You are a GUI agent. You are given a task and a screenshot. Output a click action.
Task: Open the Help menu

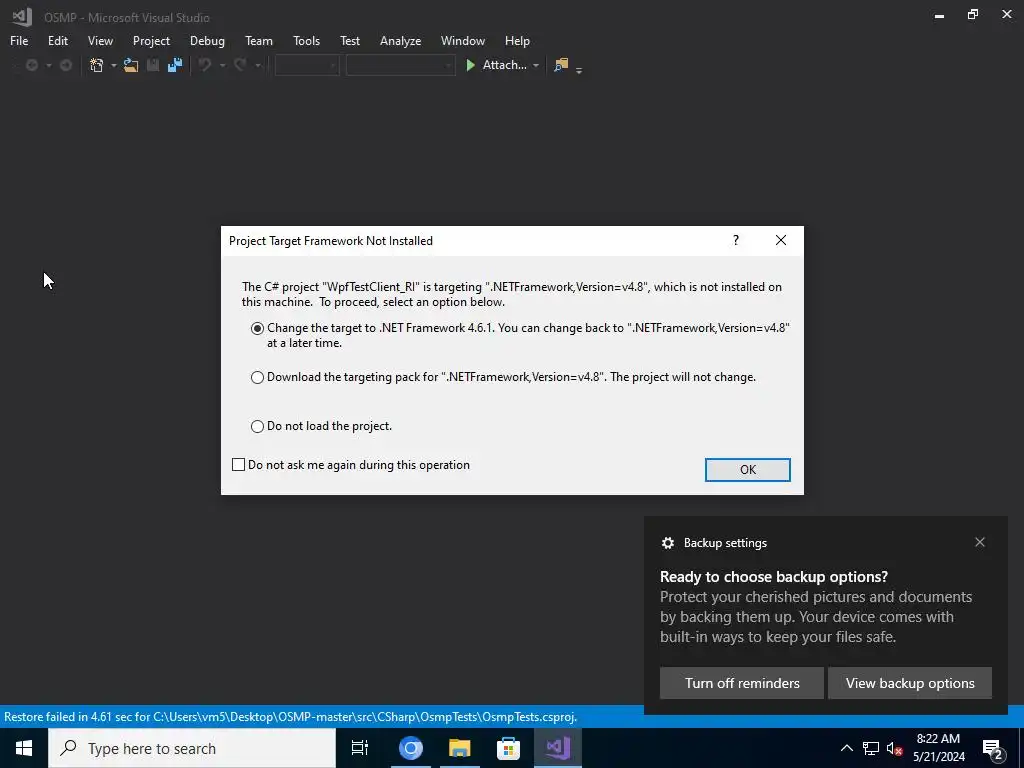coord(517,40)
